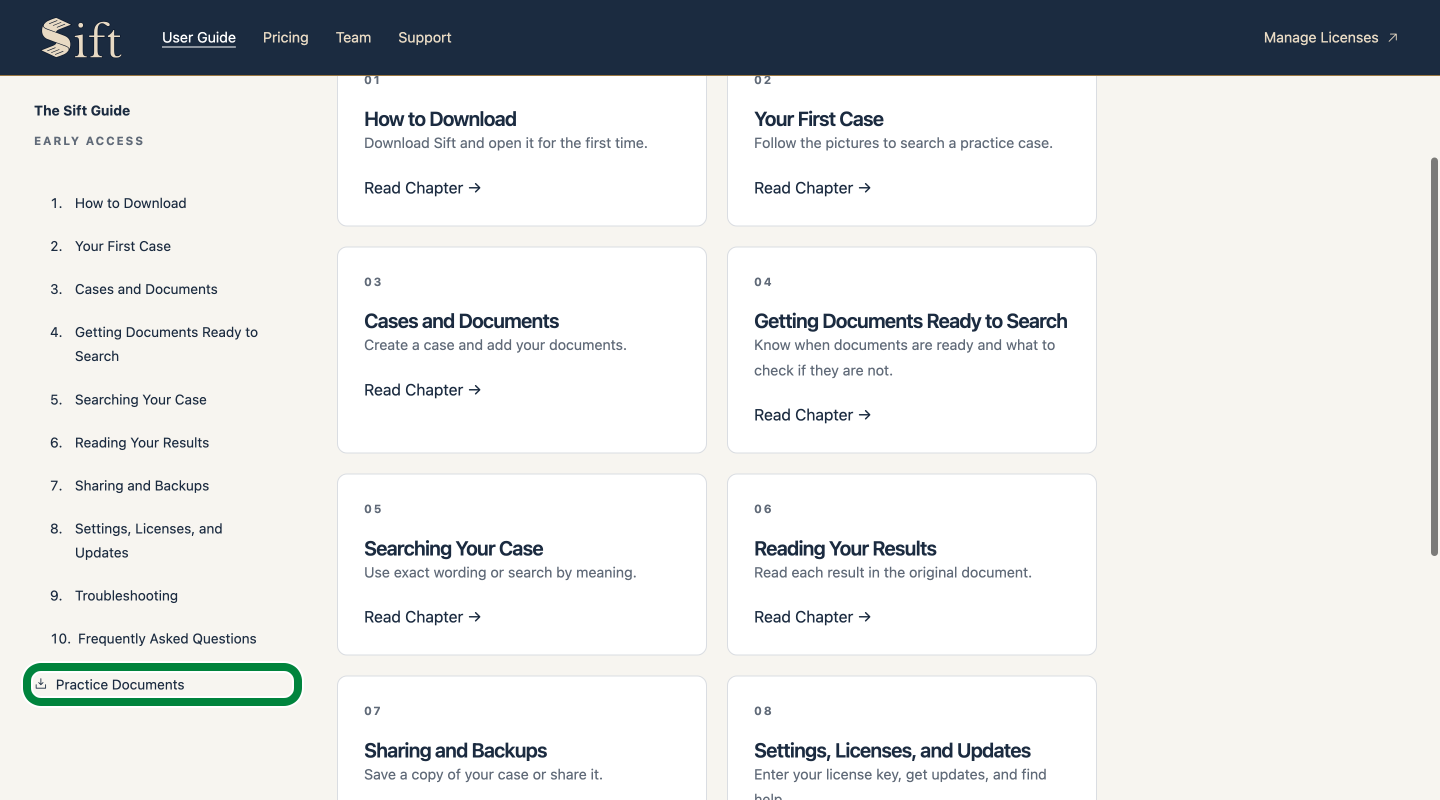
Task: Read Chapter for Your First Case
Action: pyautogui.click(x=813, y=188)
